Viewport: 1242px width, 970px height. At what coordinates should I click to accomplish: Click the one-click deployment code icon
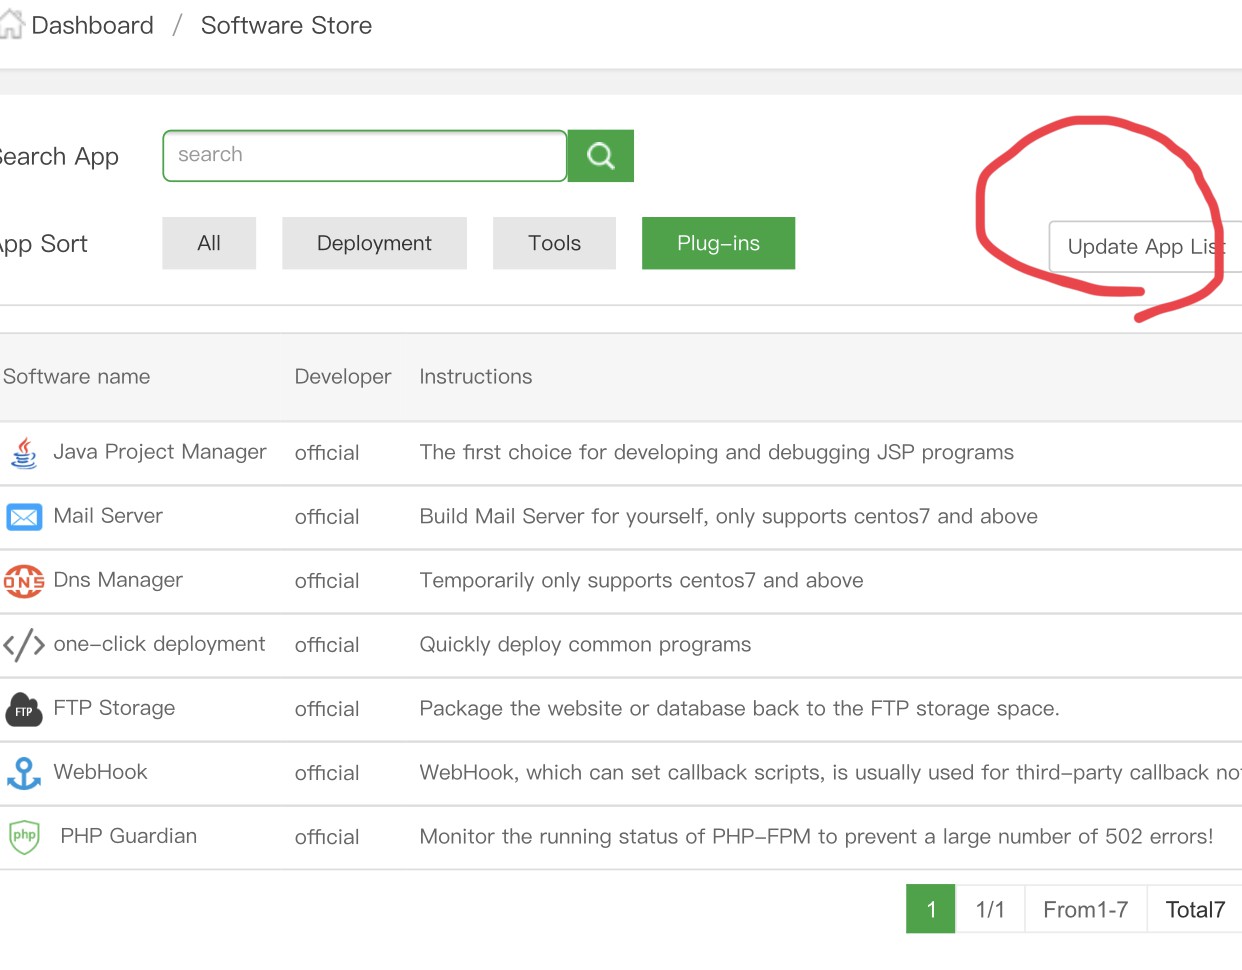[24, 645]
